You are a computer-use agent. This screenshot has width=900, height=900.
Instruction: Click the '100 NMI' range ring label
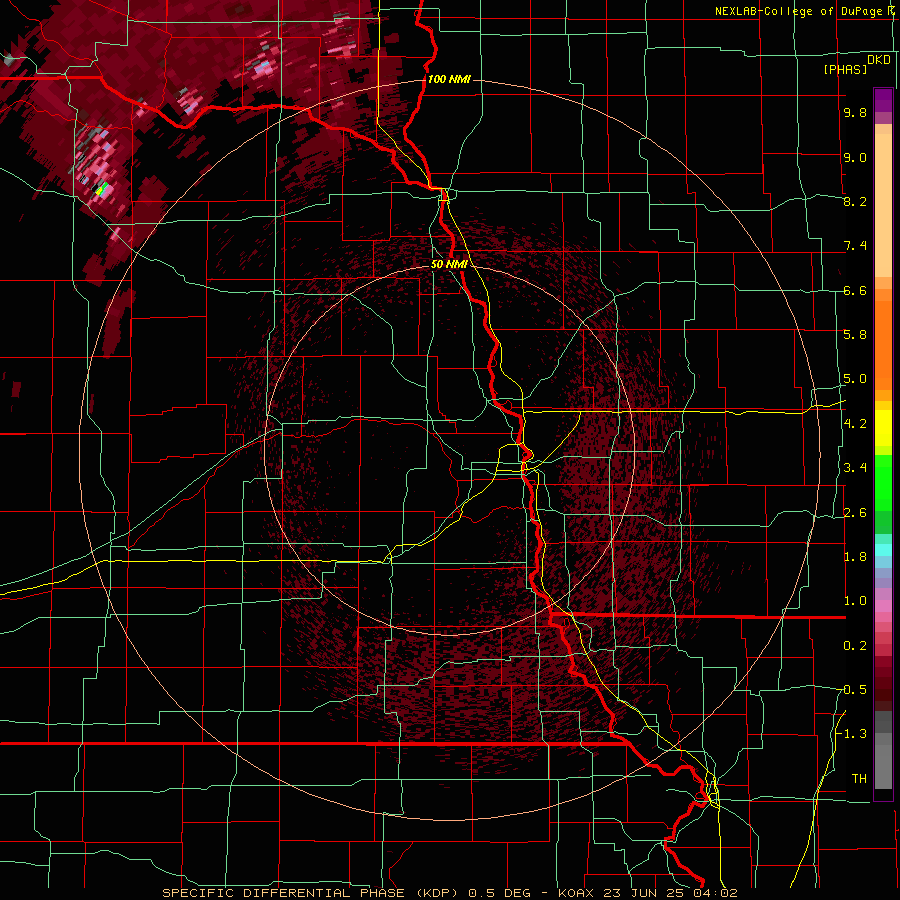coord(449,79)
